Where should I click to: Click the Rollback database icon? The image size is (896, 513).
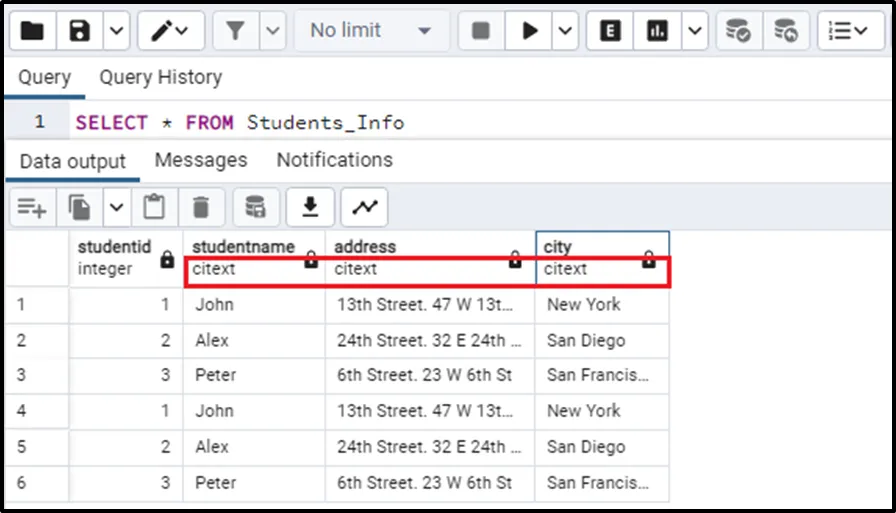pyautogui.click(x=786, y=31)
